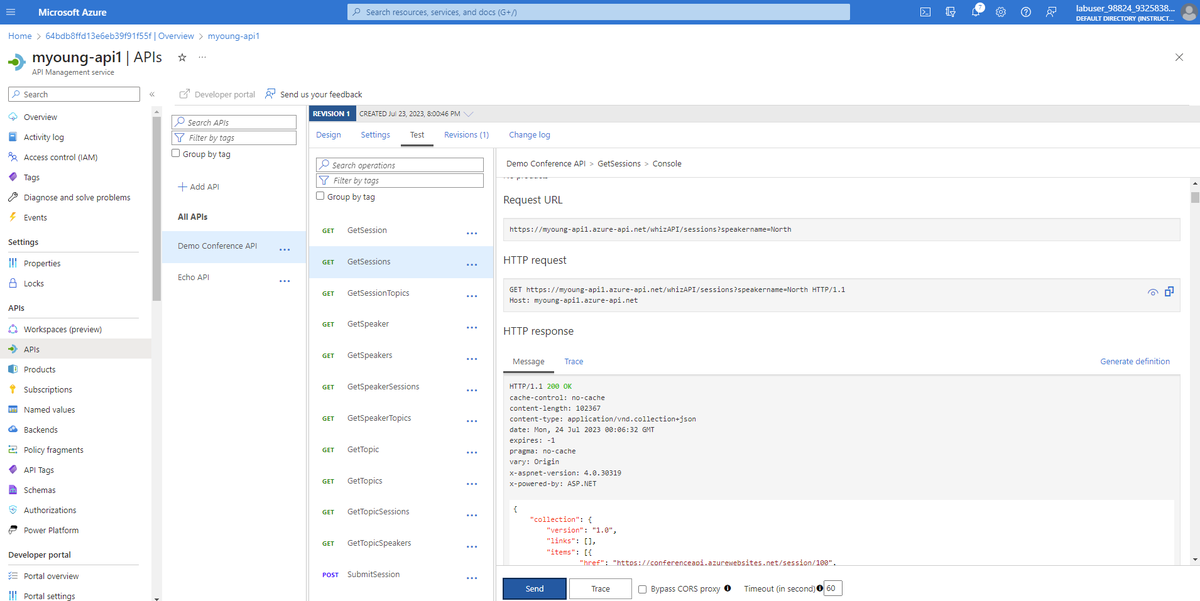The width and height of the screenshot is (1200, 601).
Task: Open Portal overview
Action: pos(51,576)
